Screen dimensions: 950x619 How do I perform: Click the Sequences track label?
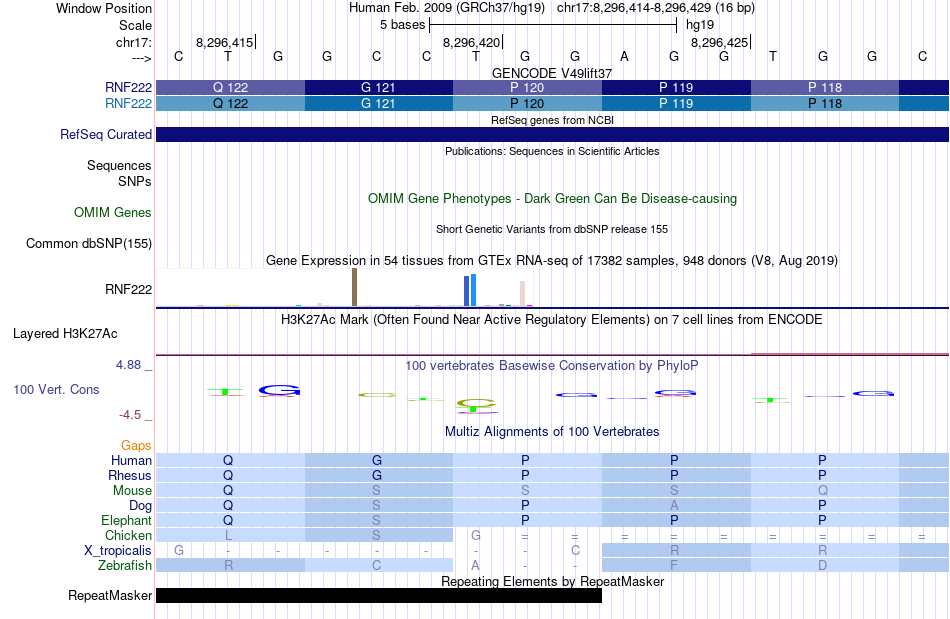pyautogui.click(x=119, y=165)
